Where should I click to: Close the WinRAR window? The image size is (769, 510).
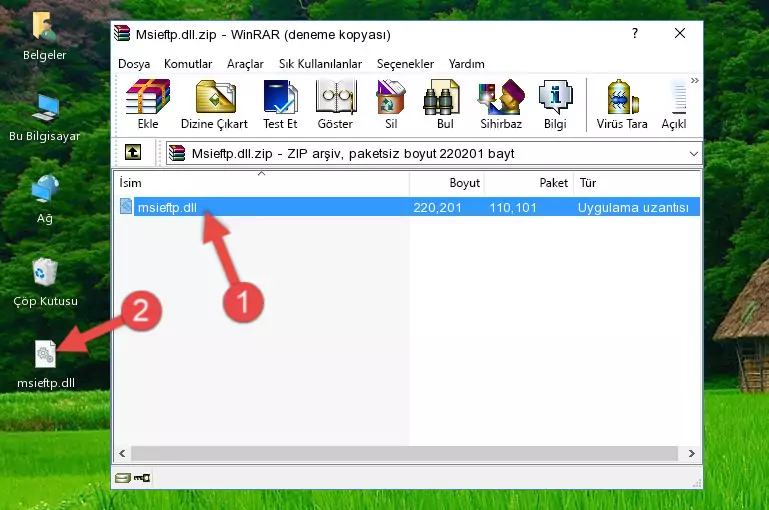pos(680,33)
